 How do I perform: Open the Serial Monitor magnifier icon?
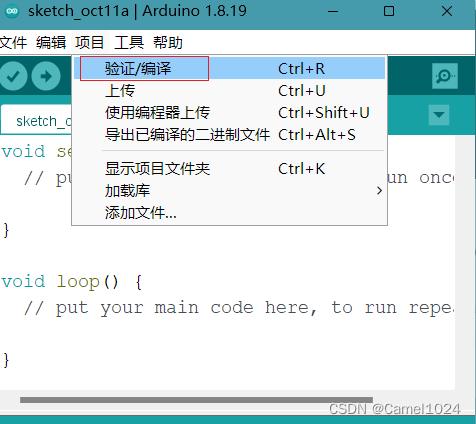point(445,76)
